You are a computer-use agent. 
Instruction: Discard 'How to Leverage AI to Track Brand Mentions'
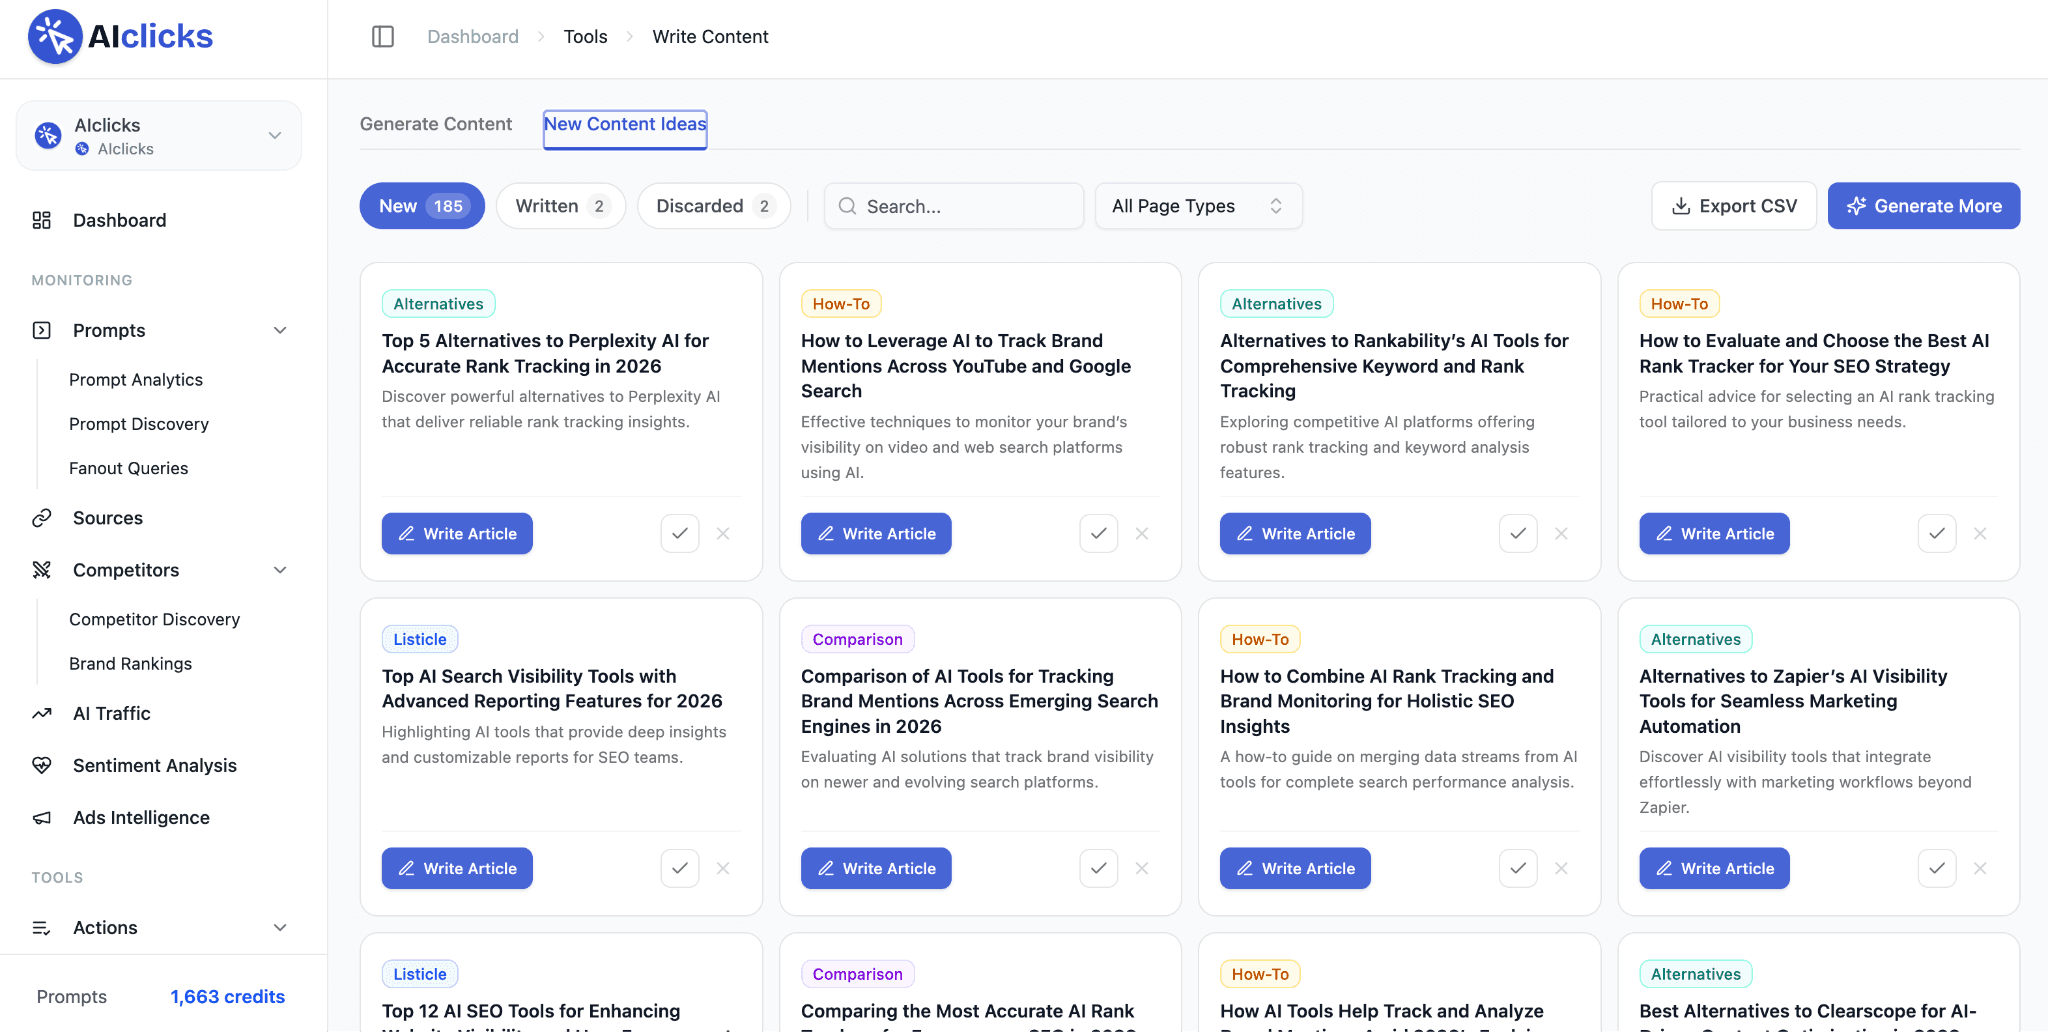pos(1142,534)
